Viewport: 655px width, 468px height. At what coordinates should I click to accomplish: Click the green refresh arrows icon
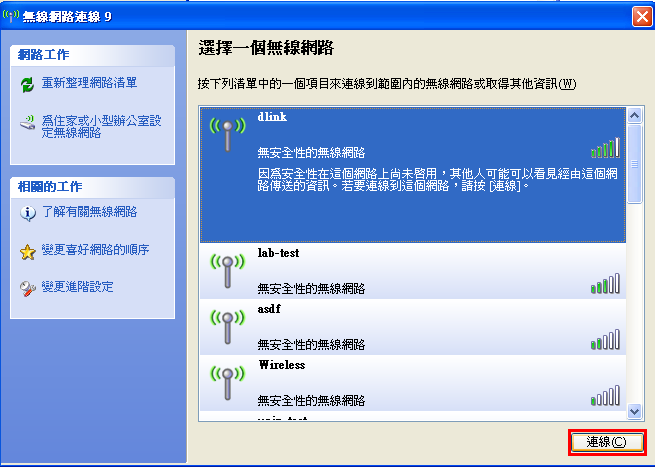[x=28, y=85]
